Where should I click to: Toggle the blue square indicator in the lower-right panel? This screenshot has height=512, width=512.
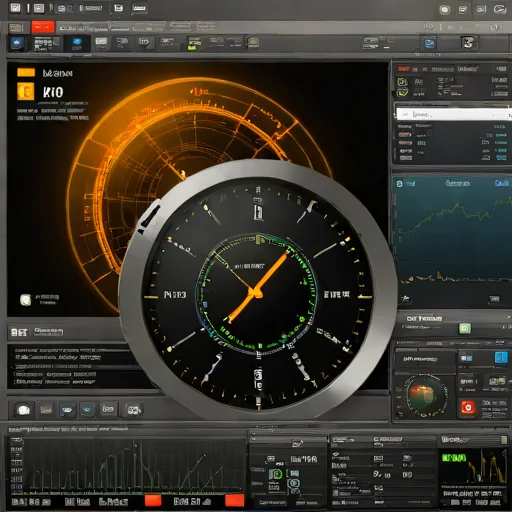coord(501,357)
